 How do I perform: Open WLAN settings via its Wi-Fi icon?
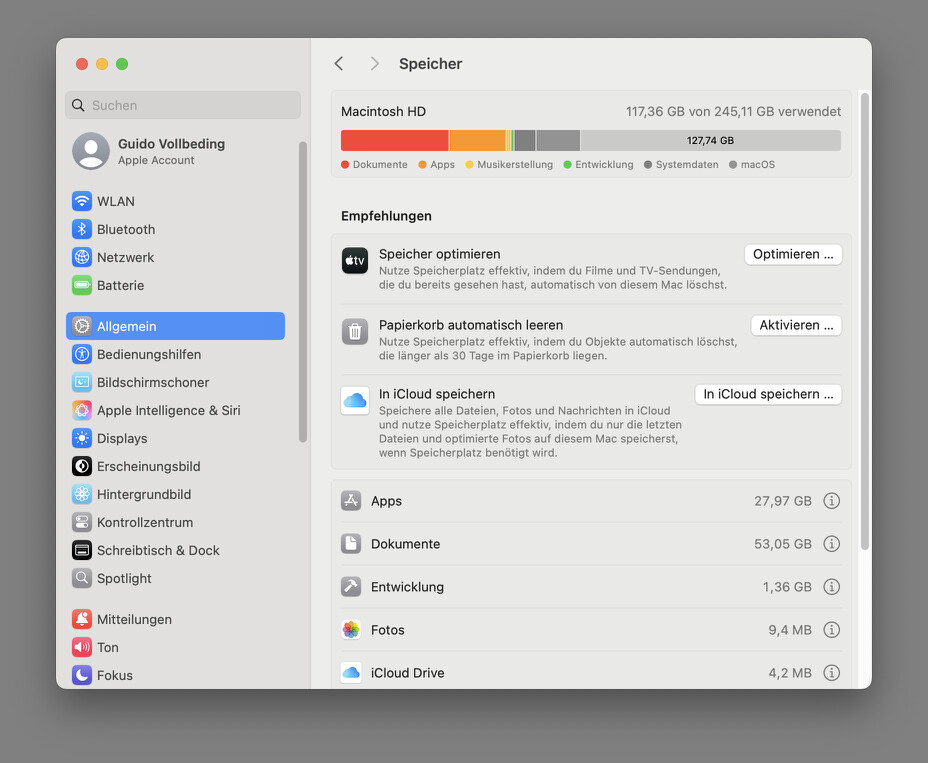point(82,201)
